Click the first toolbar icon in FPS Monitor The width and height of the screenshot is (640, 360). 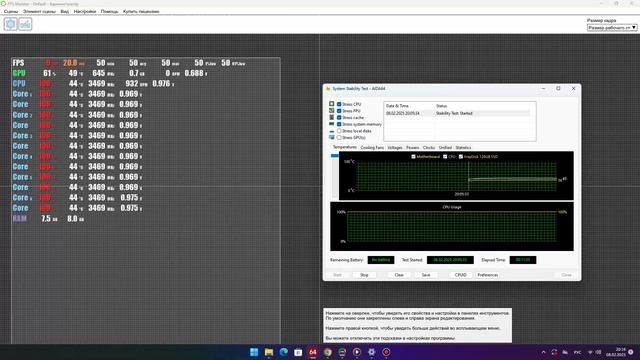tap(11, 24)
